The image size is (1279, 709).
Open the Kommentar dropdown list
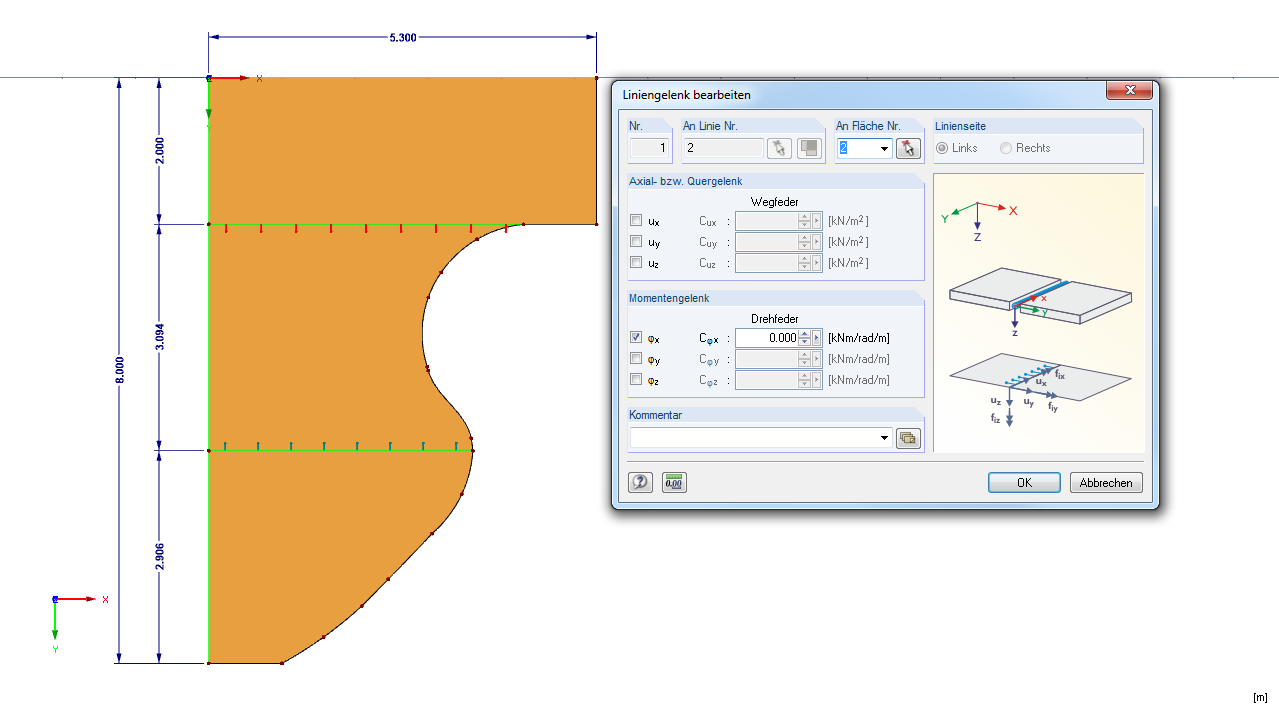(x=885, y=437)
